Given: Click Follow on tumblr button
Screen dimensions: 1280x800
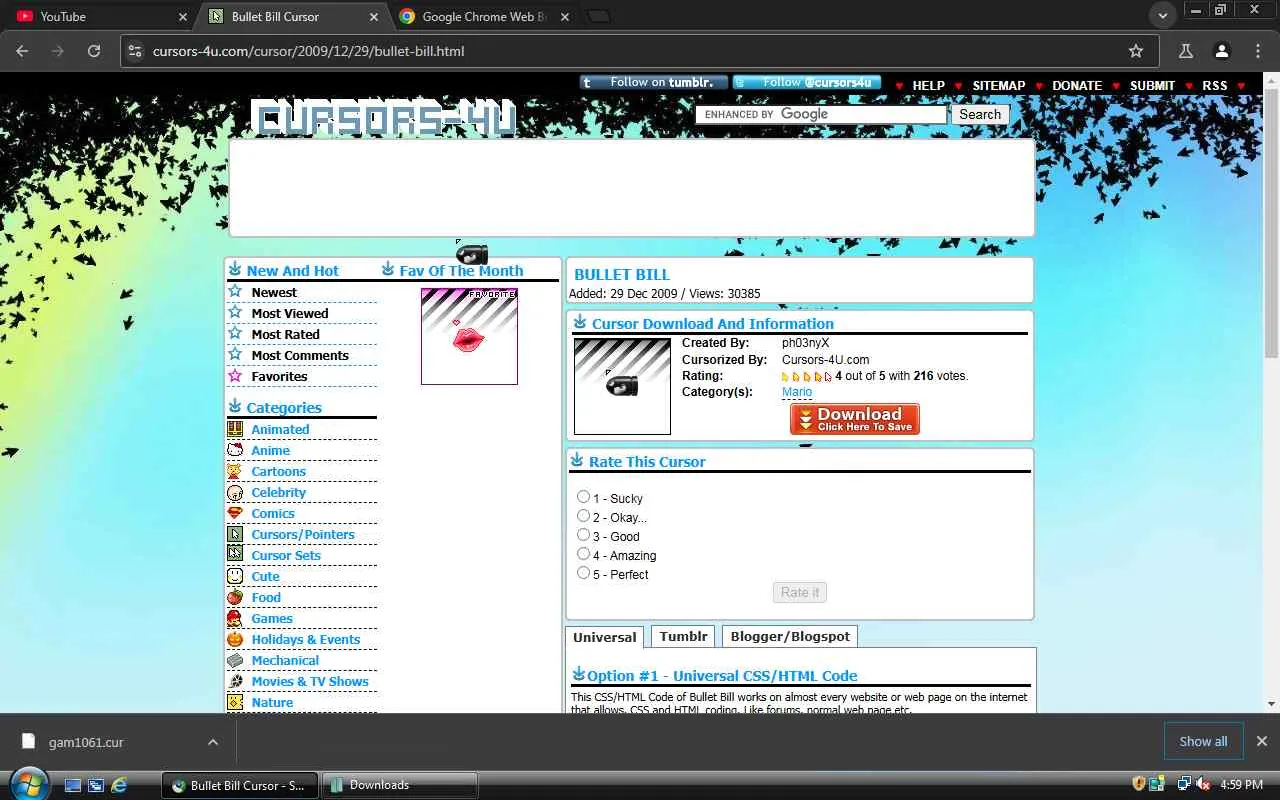Looking at the screenshot, I should (654, 82).
